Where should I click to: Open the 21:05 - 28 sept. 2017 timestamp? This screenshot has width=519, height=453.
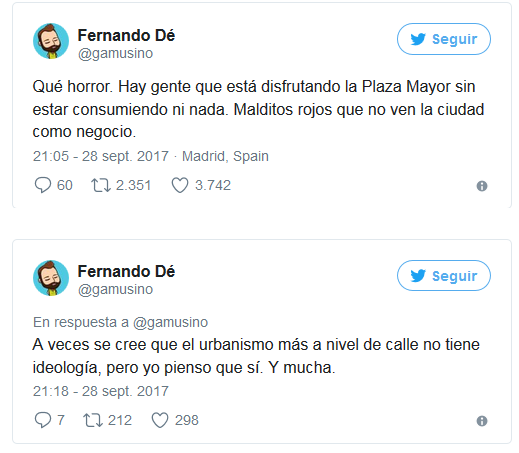point(101,156)
